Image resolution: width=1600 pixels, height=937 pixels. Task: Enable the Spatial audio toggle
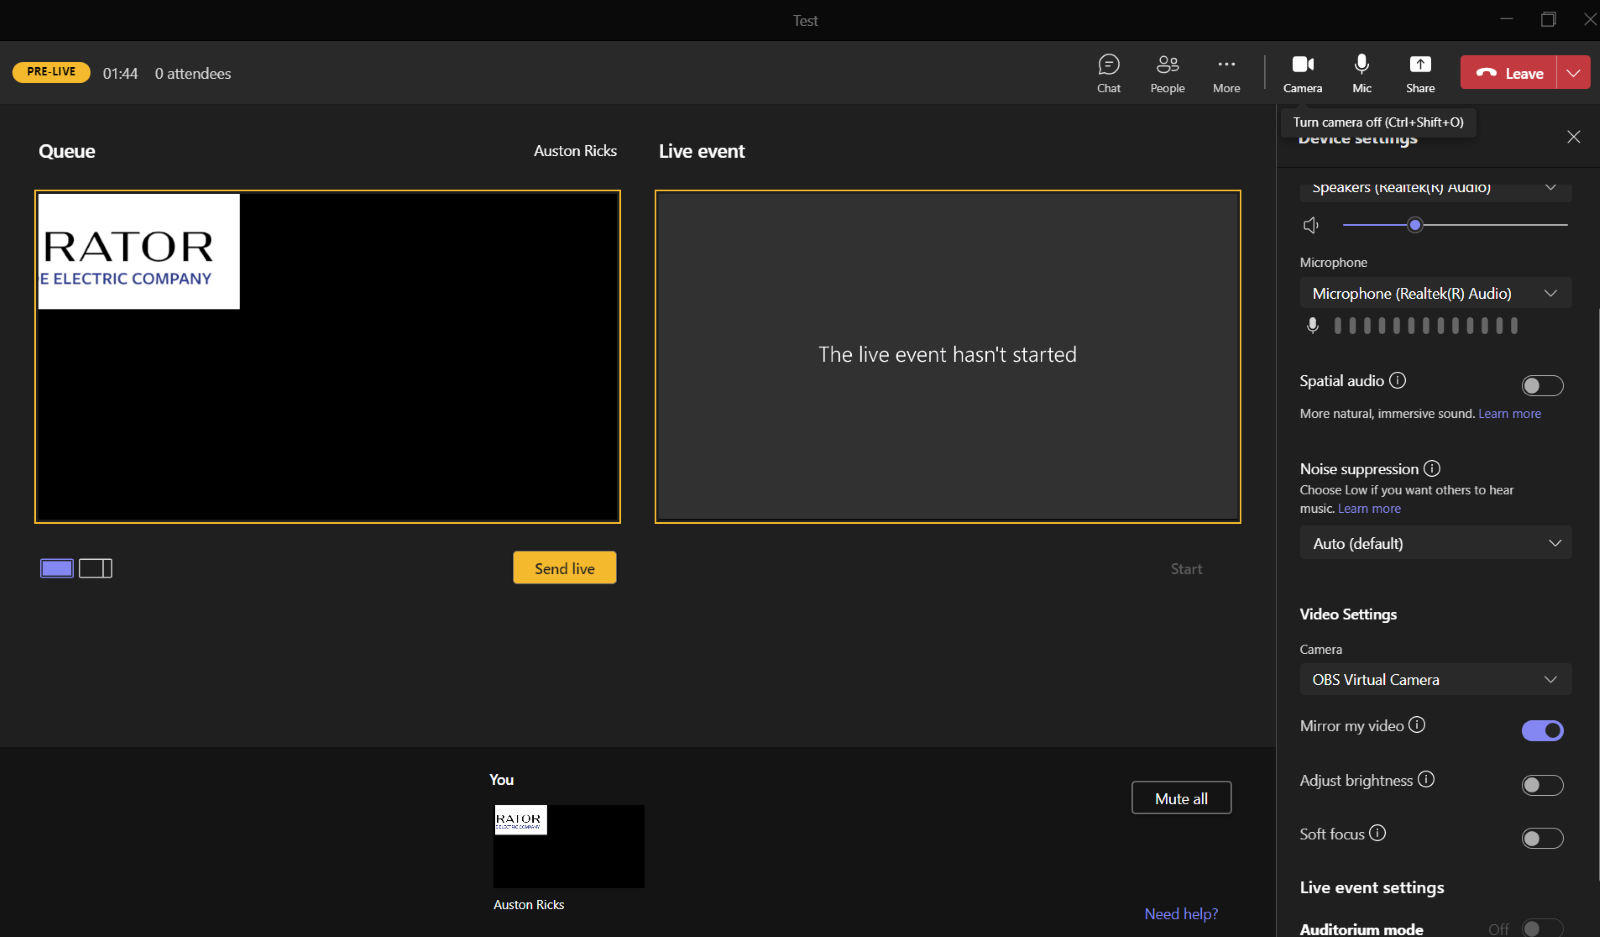click(x=1541, y=386)
